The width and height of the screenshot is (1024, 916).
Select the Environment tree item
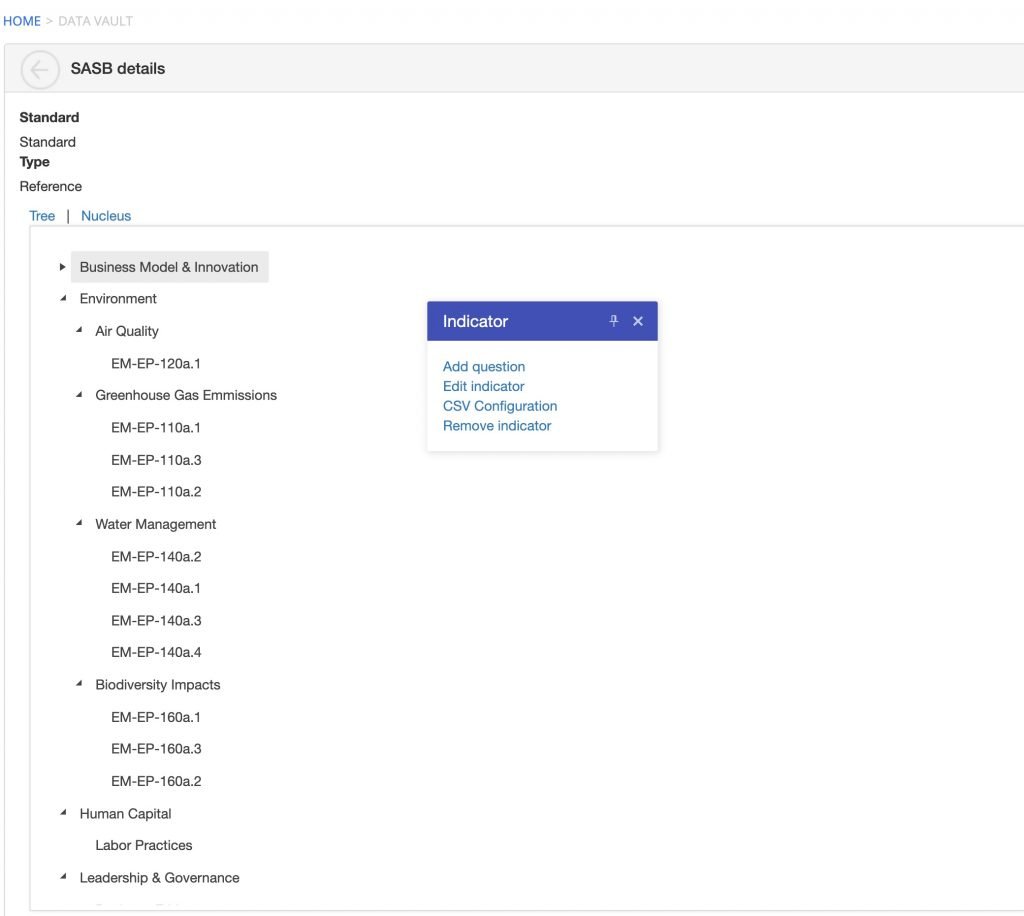point(118,299)
